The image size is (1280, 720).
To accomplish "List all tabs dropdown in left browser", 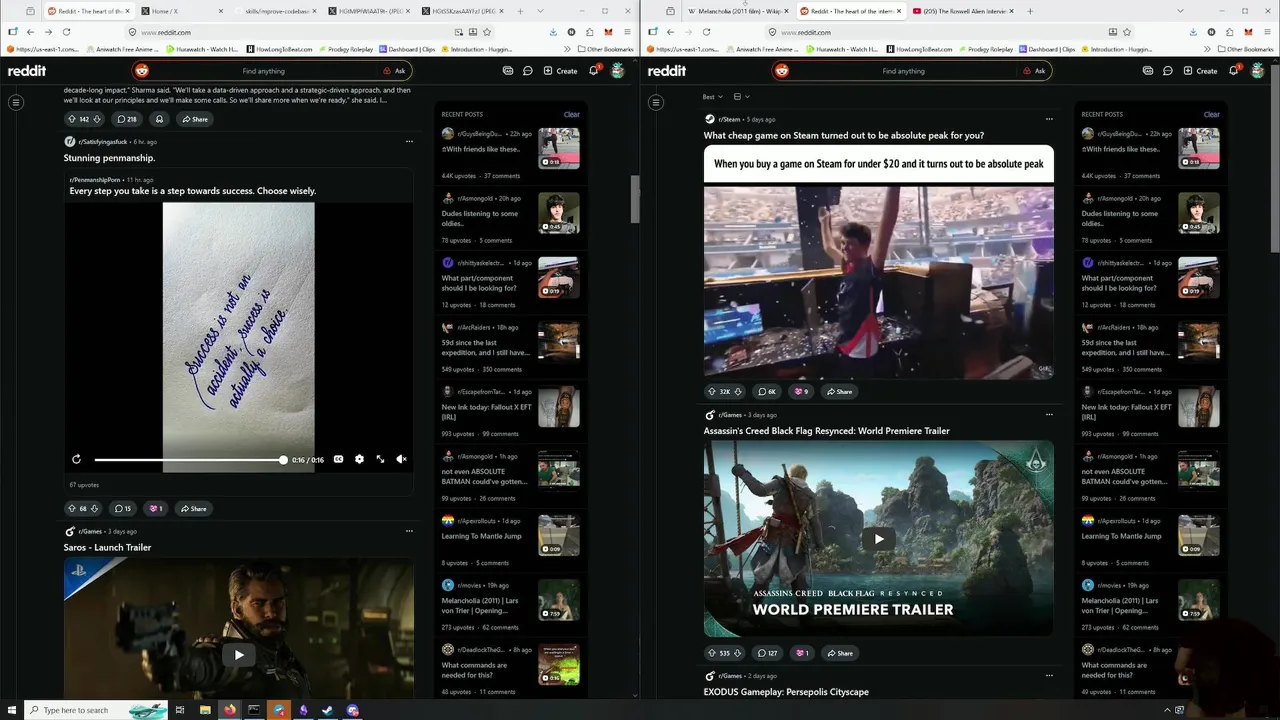I will pyautogui.click(x=540, y=11).
